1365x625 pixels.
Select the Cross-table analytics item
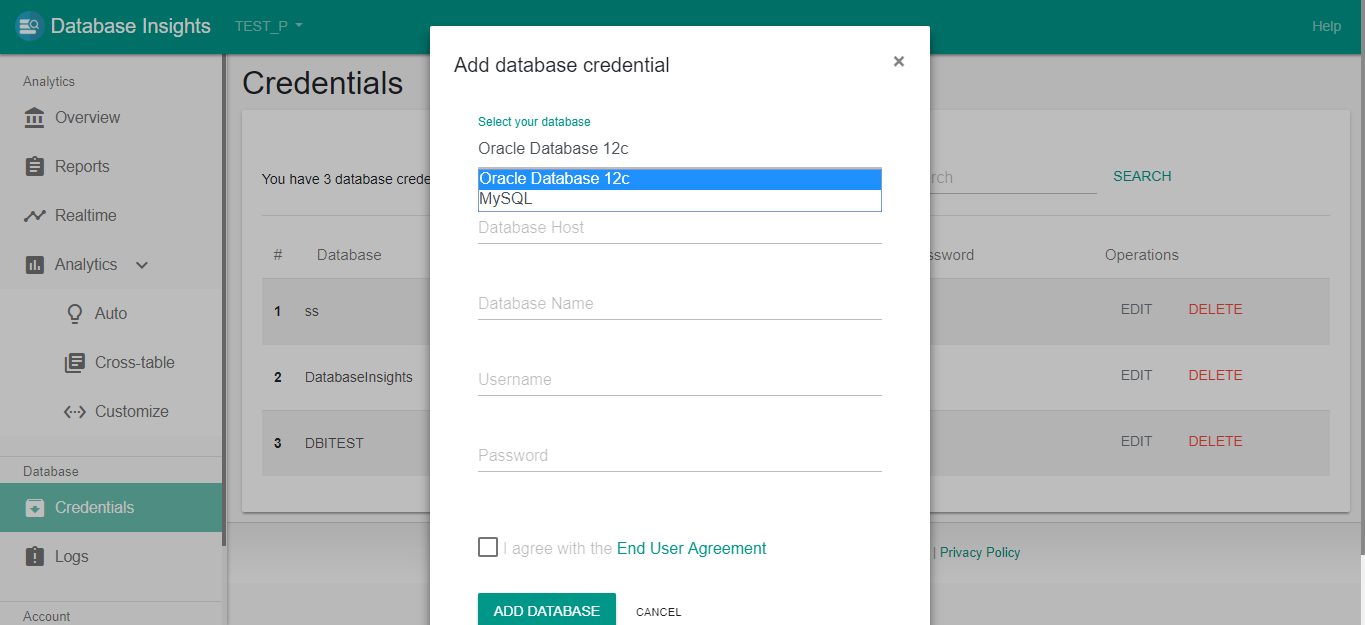(x=110, y=363)
